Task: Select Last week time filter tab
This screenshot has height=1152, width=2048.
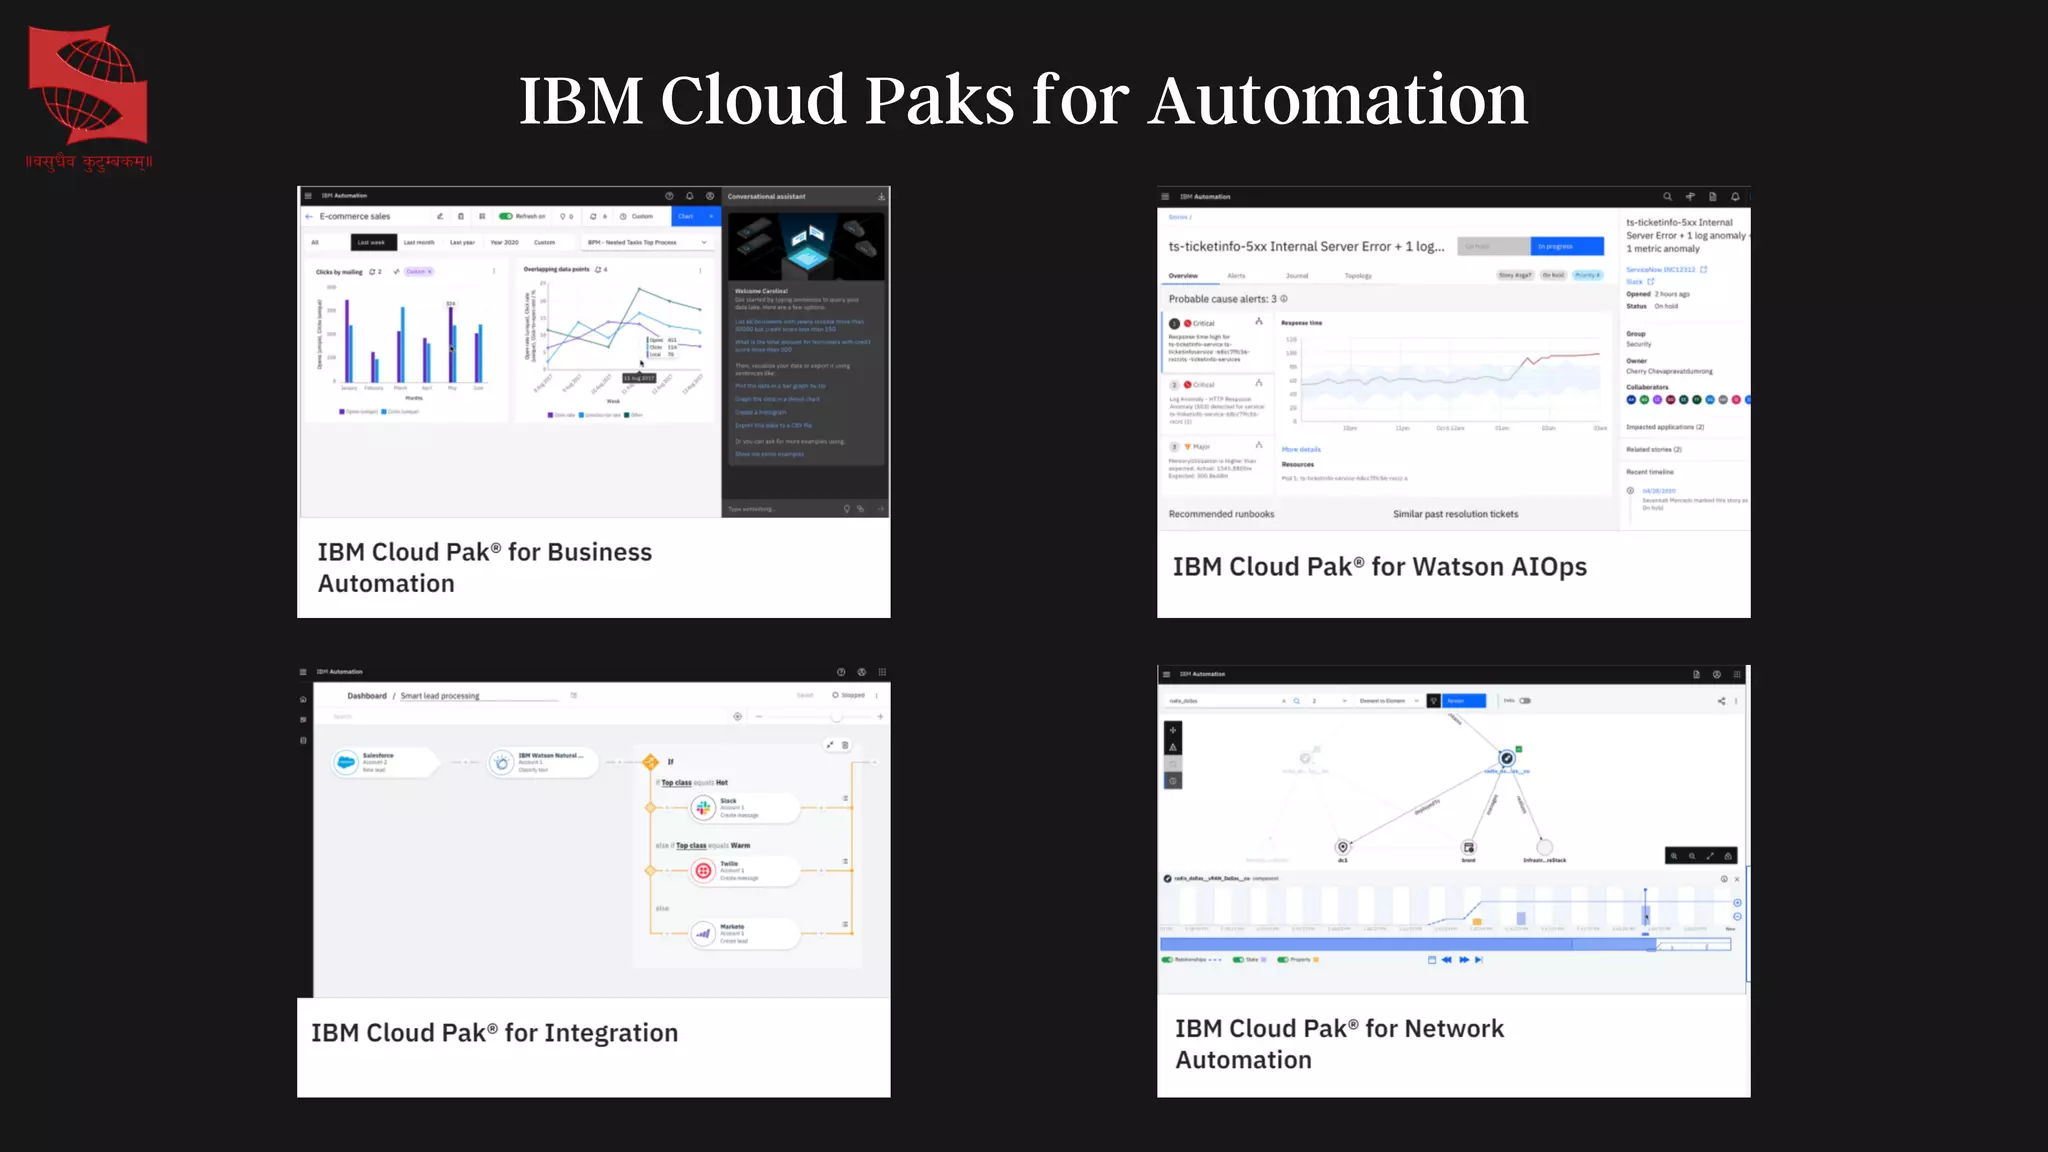Action: (x=372, y=243)
